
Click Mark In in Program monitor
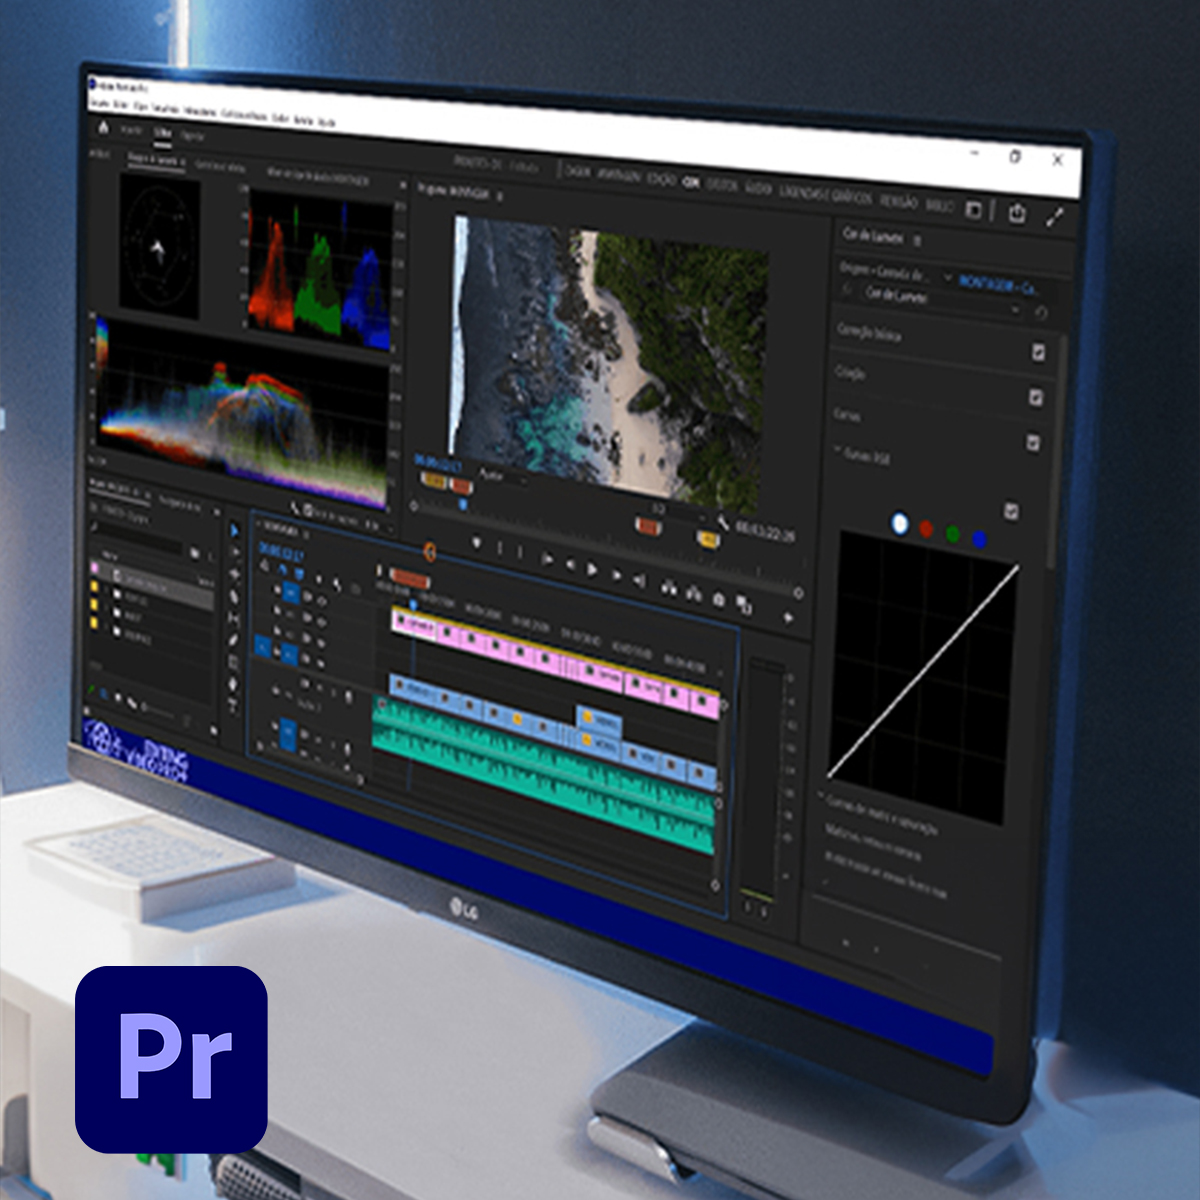point(500,548)
